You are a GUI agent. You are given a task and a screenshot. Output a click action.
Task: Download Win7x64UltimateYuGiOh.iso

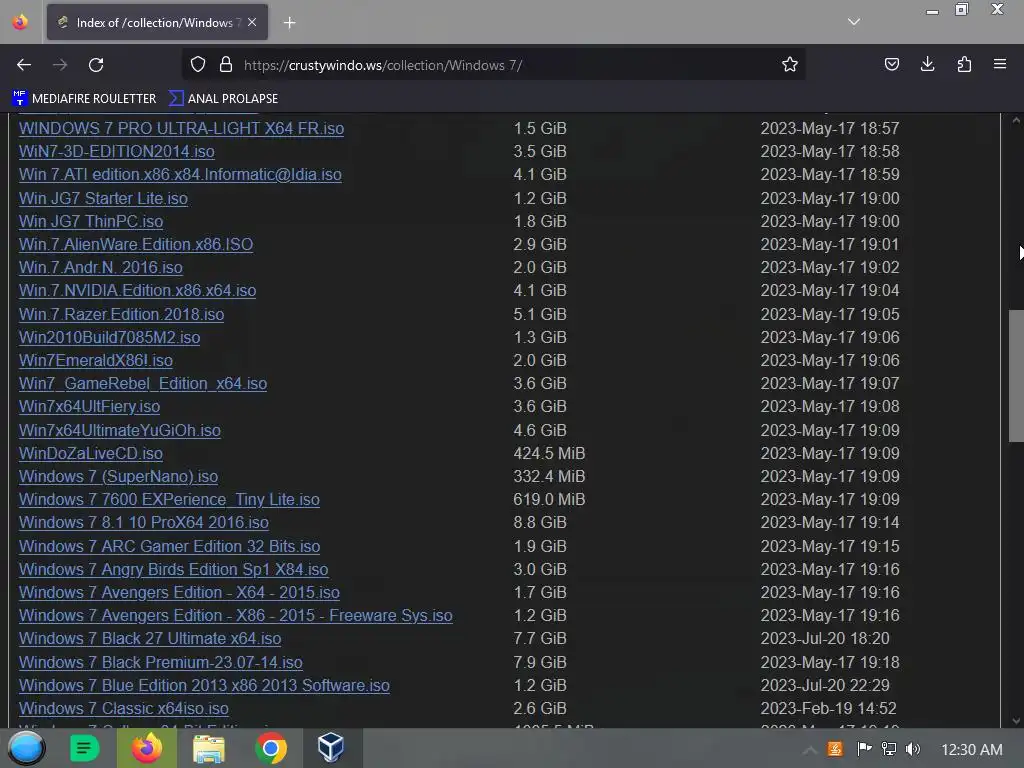point(120,430)
